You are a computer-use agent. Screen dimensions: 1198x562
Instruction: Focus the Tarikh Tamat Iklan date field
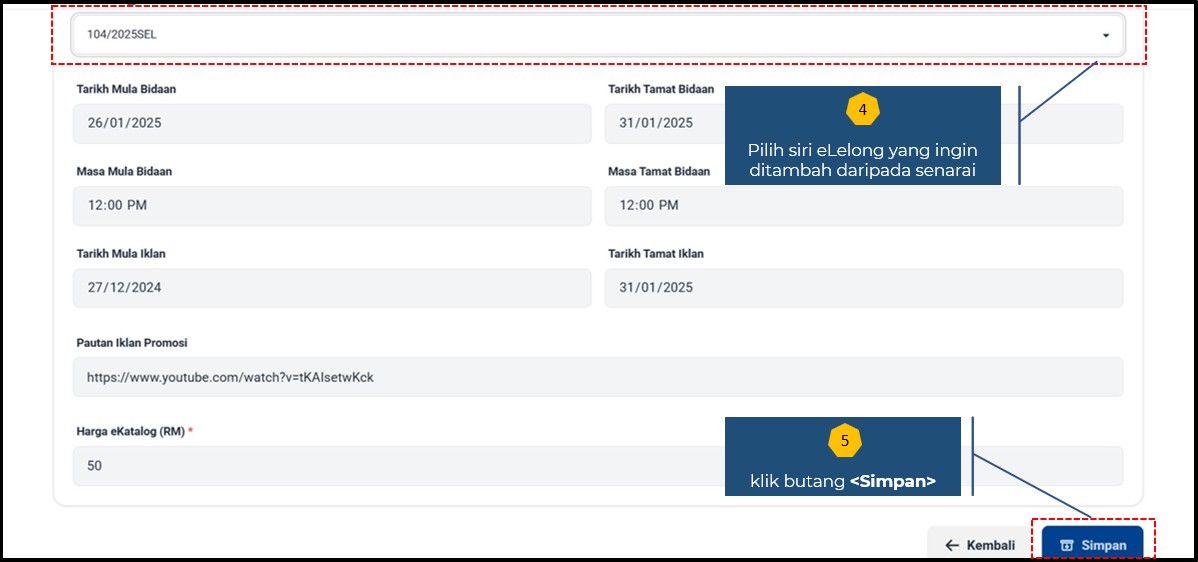pos(863,288)
